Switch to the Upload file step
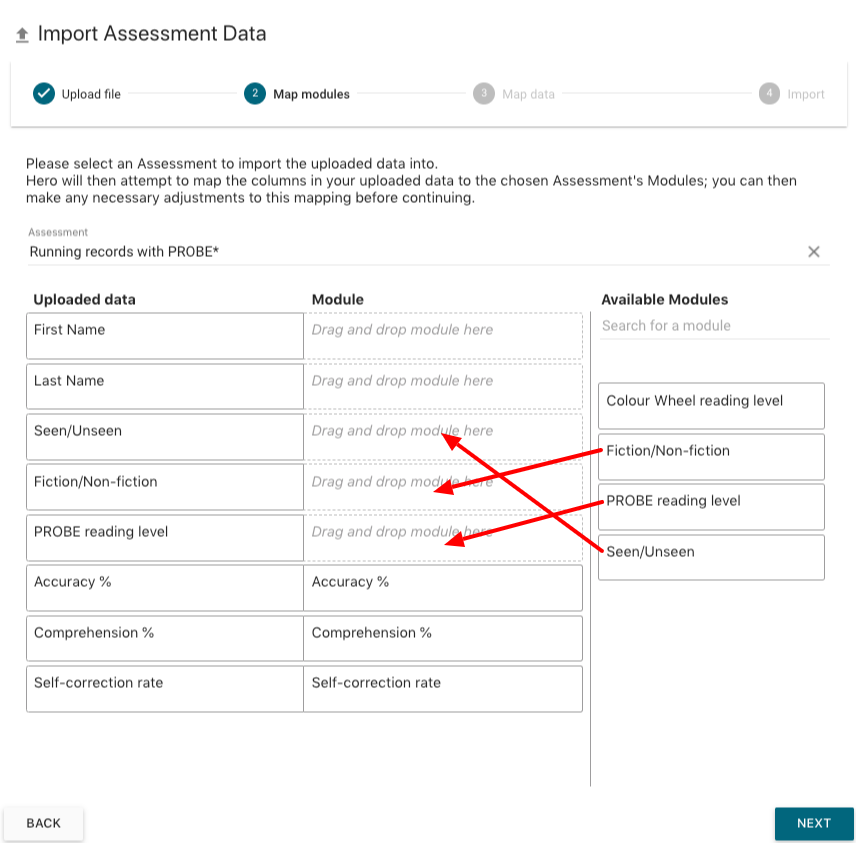 [x=95, y=93]
